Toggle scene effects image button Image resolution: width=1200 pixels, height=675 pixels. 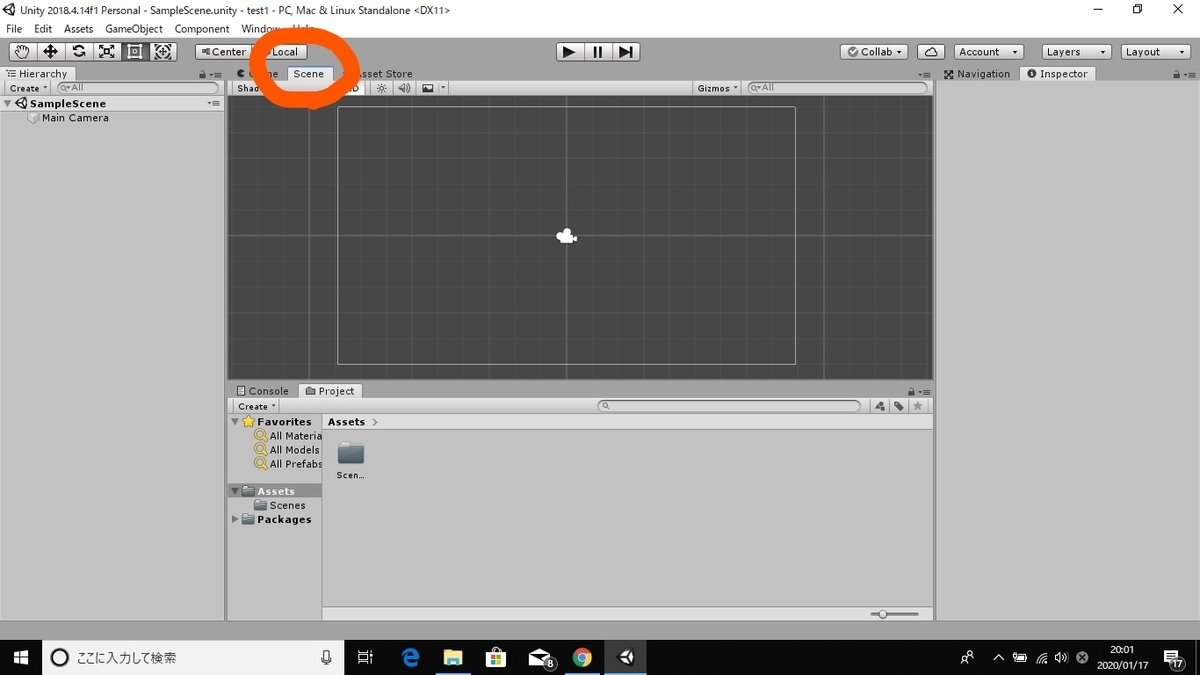coord(428,88)
